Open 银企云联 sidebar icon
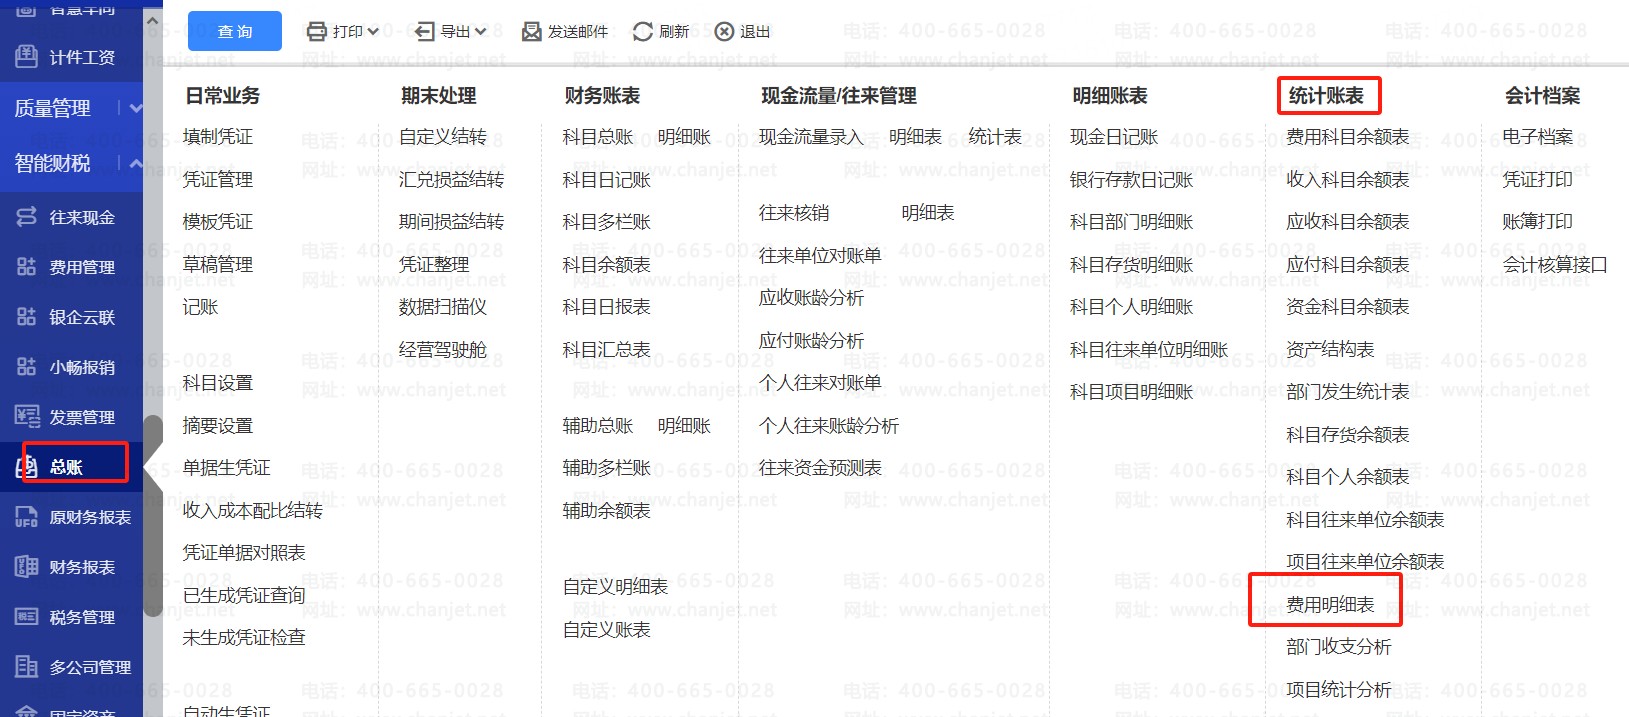 [x=27, y=316]
